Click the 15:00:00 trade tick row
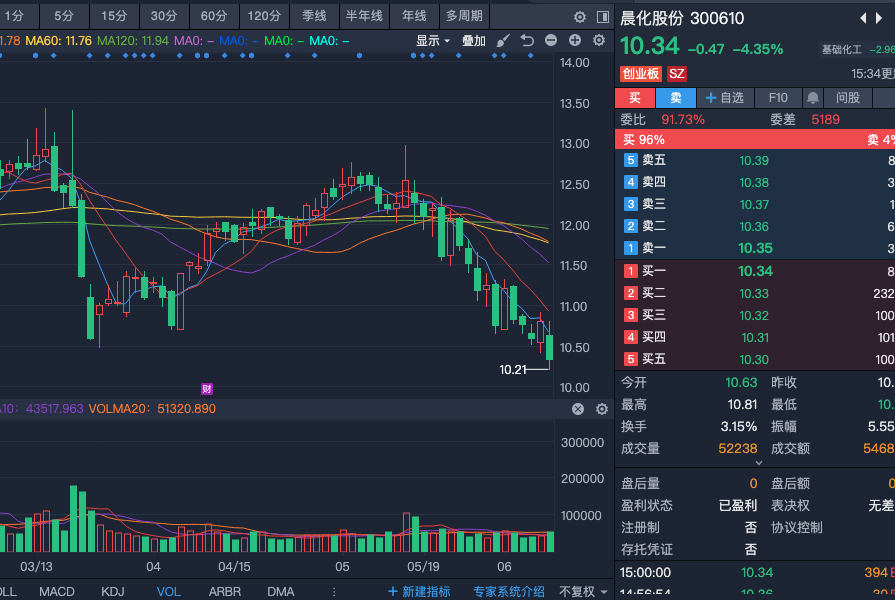Screen dimensions: 895x600 point(757,573)
